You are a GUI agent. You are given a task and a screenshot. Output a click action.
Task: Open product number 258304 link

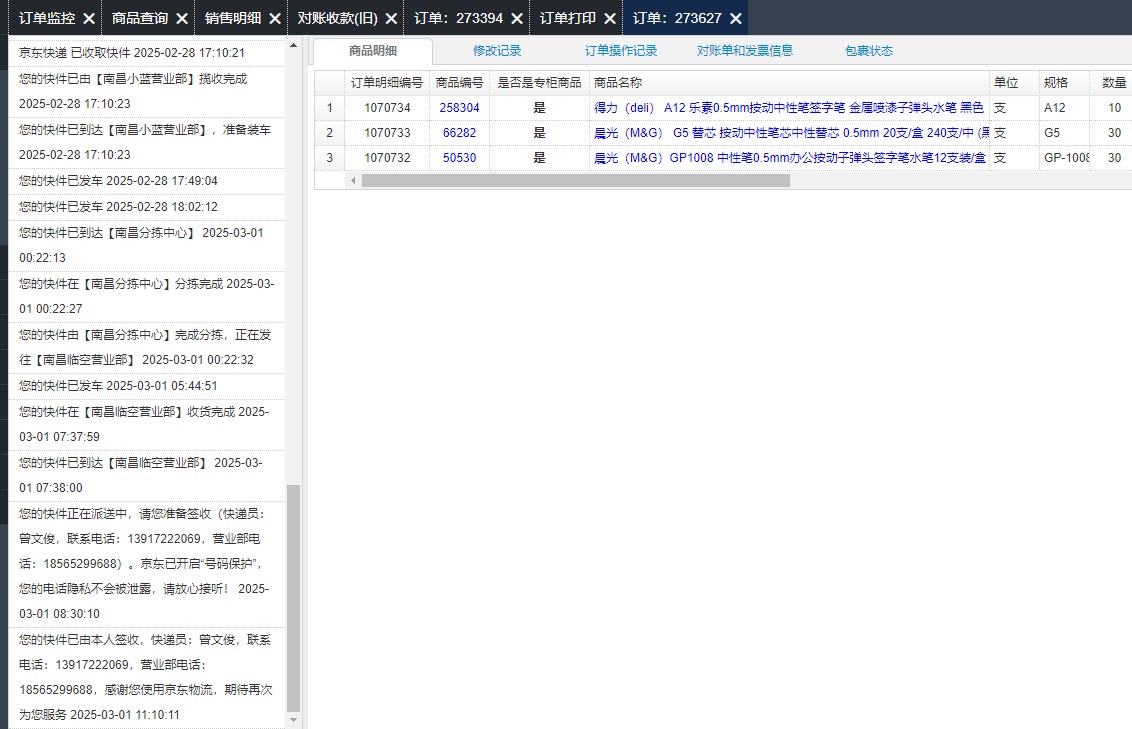click(459, 108)
